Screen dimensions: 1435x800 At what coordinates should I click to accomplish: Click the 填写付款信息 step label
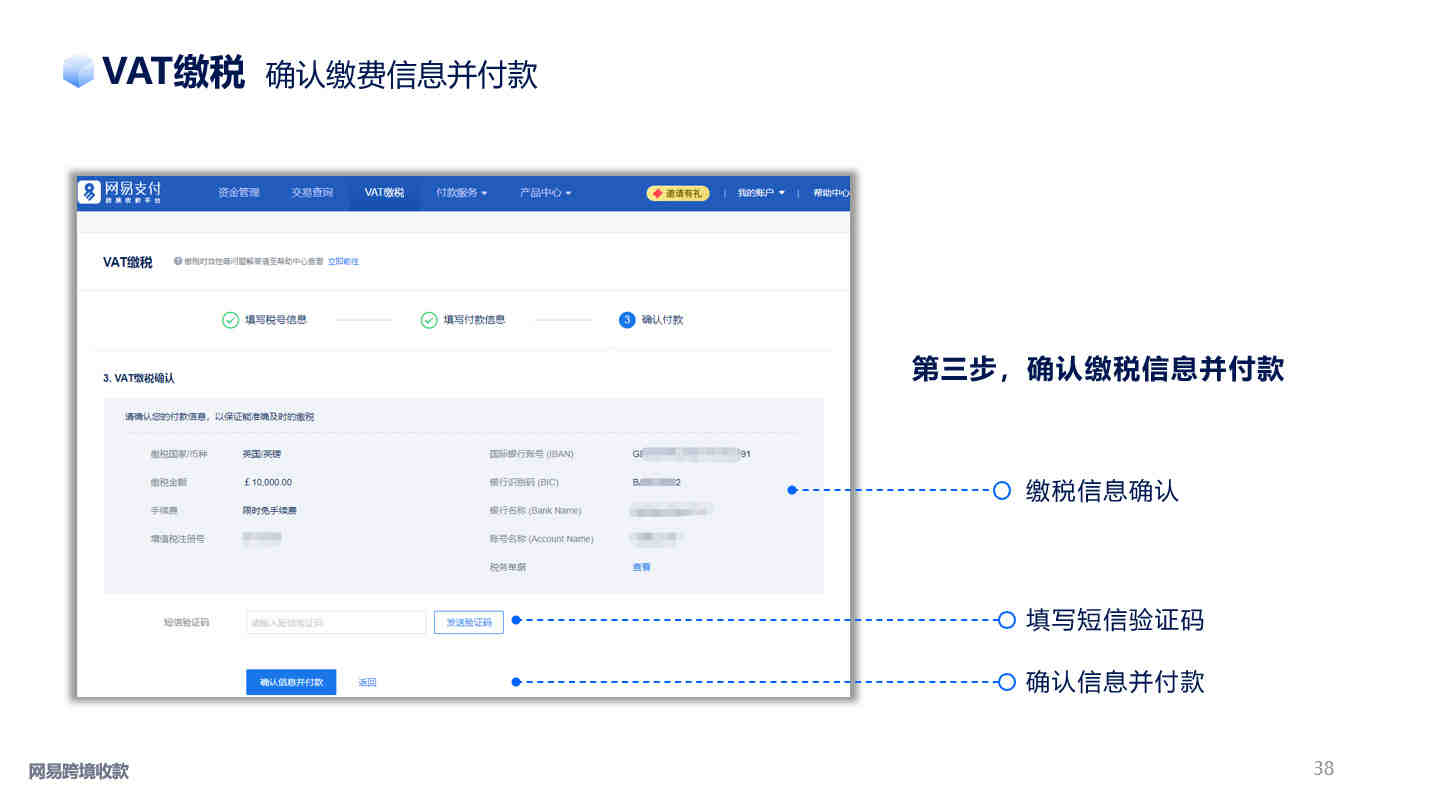(475, 320)
